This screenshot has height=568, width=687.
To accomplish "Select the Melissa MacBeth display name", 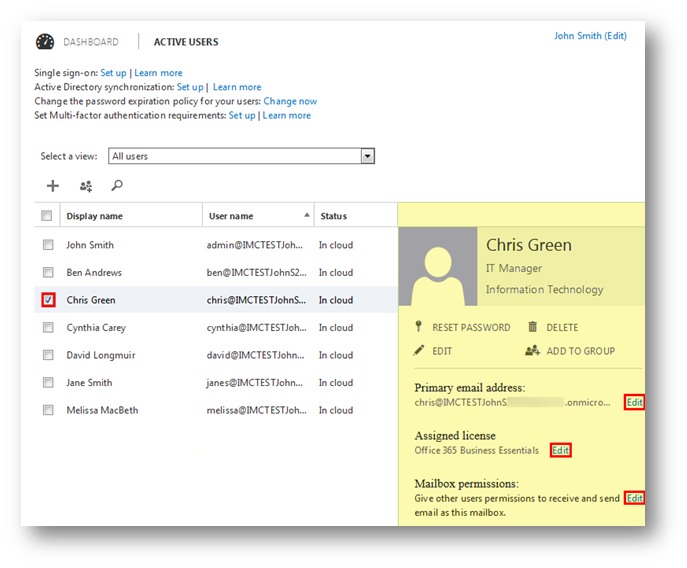I will pos(103,411).
